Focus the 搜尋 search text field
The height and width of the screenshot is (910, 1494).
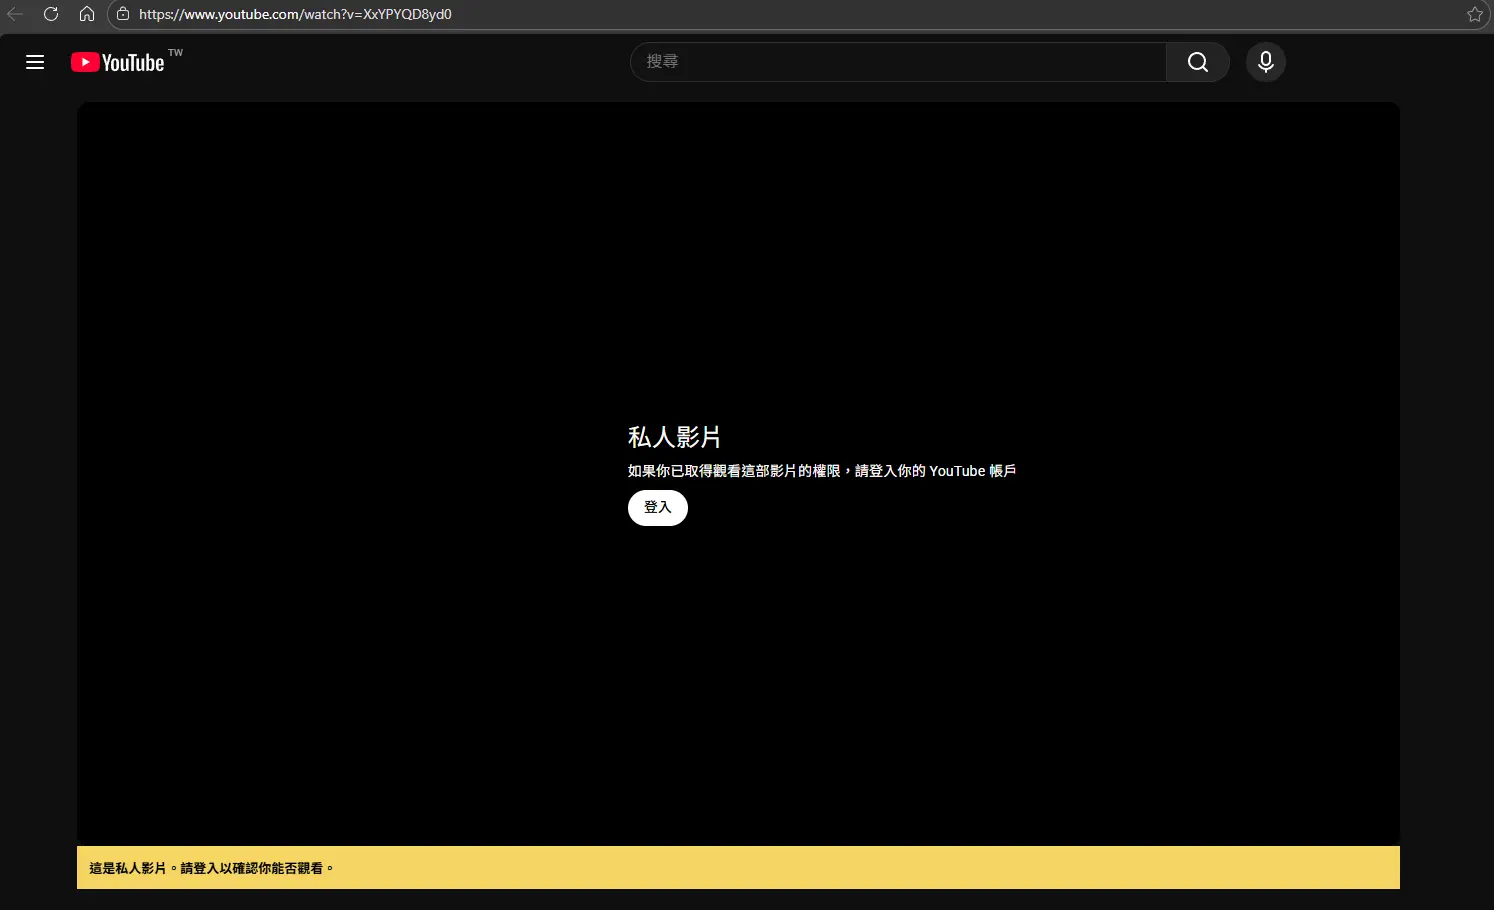[x=898, y=62]
